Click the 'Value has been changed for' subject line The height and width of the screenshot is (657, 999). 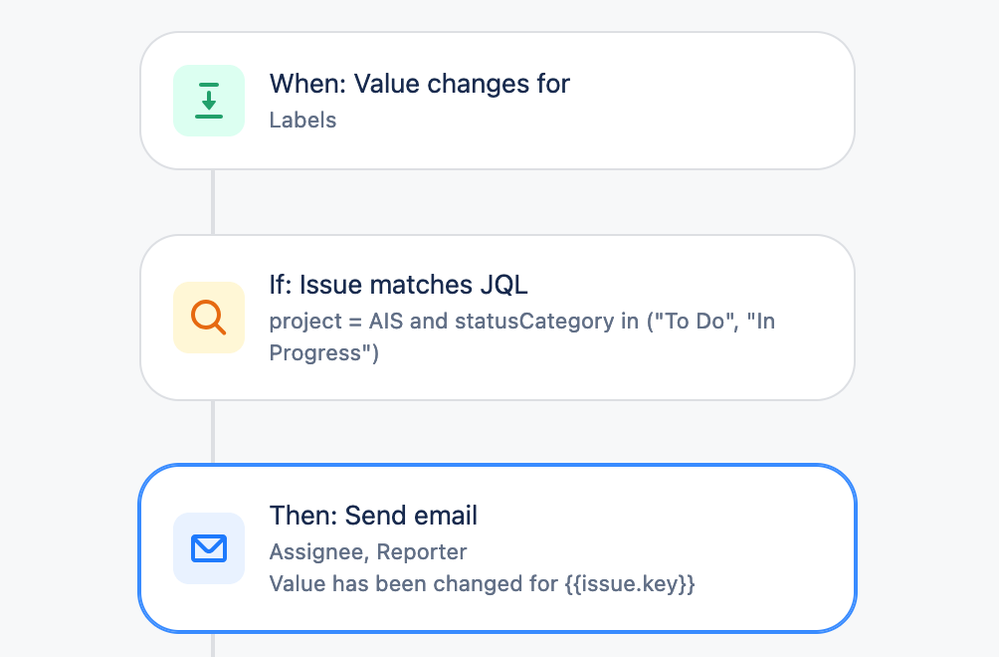click(408, 584)
